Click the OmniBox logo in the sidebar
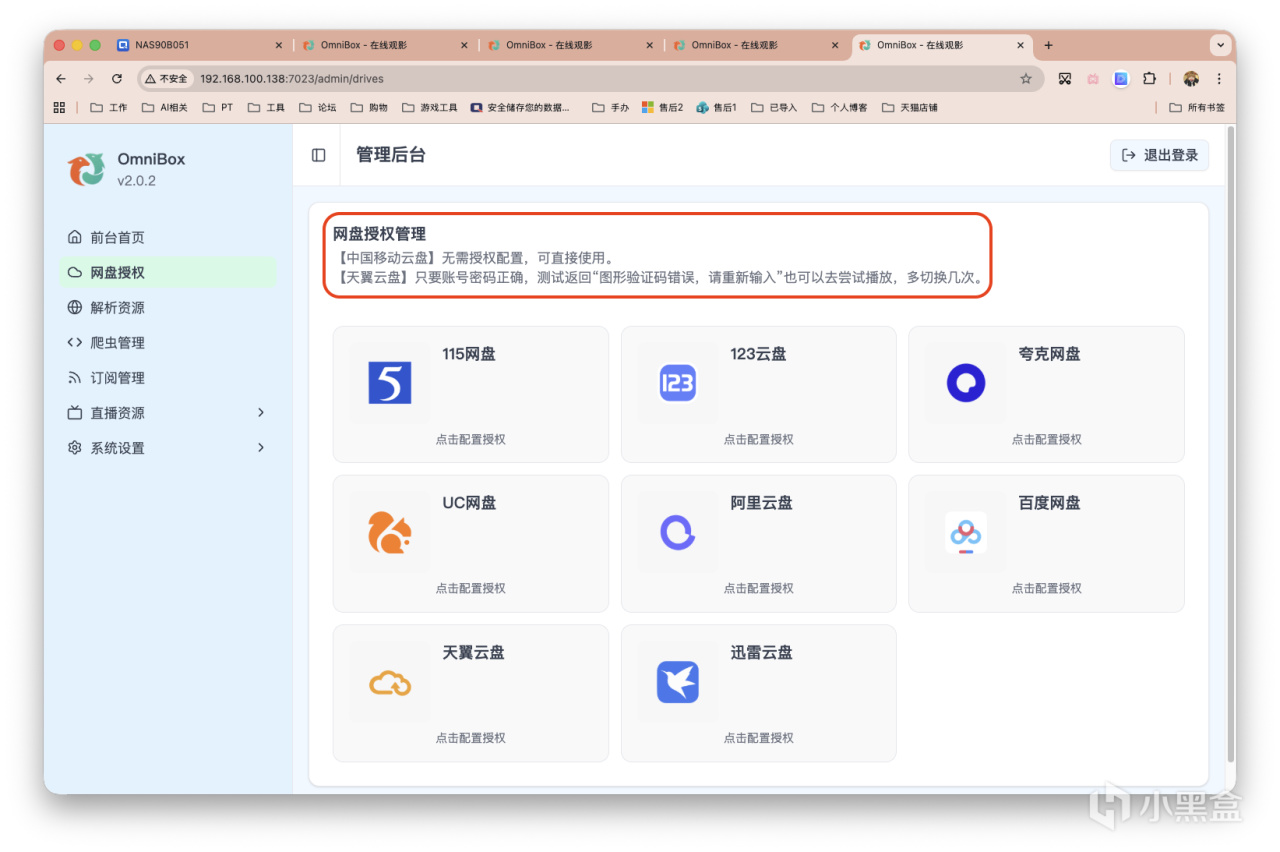The height and width of the screenshot is (852, 1280). (86, 168)
